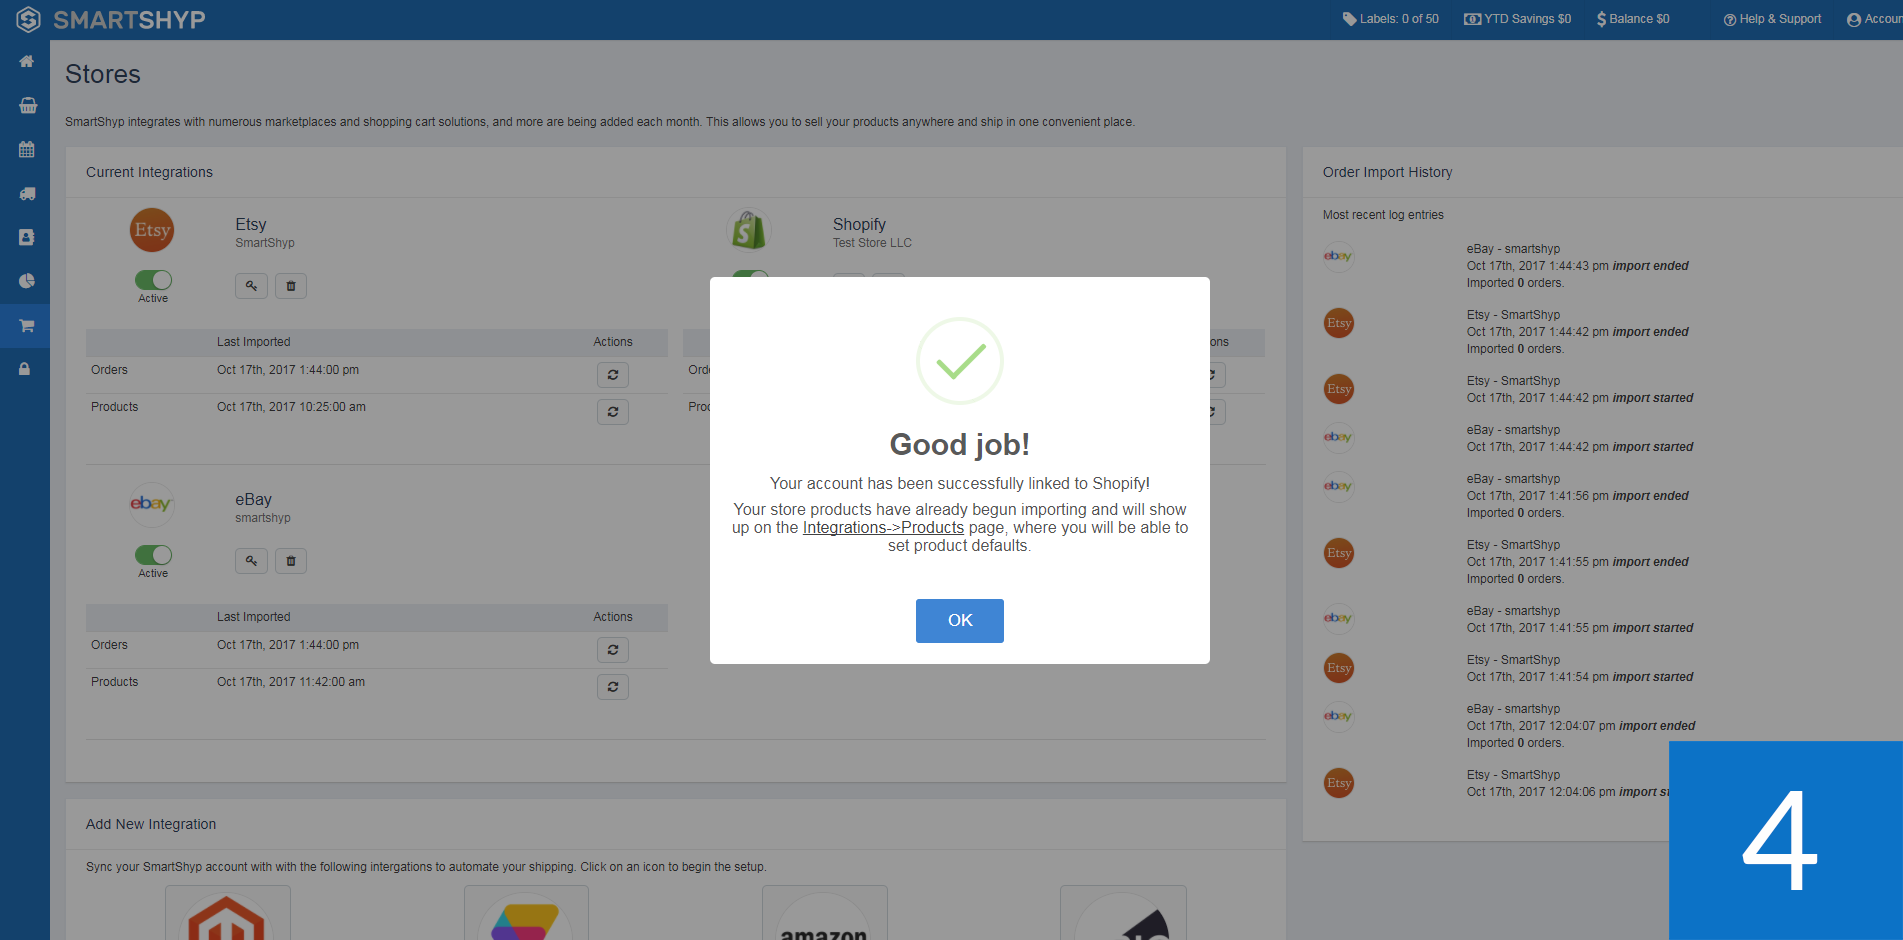The width and height of the screenshot is (1903, 940).
Task: Click the Etsy Products date 10:25:00 am
Action: (x=291, y=407)
